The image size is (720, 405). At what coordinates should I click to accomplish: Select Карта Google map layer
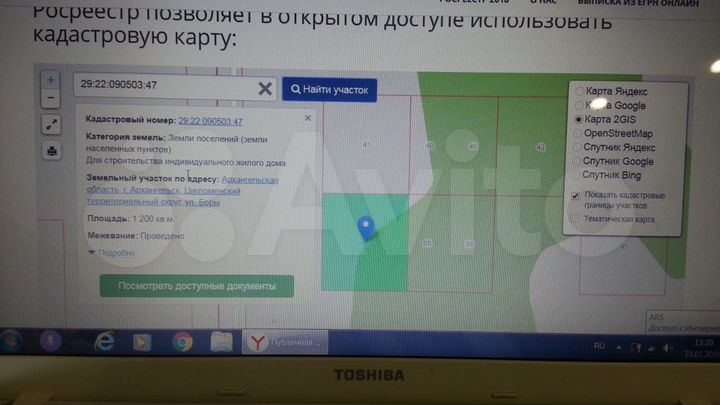coord(611,106)
